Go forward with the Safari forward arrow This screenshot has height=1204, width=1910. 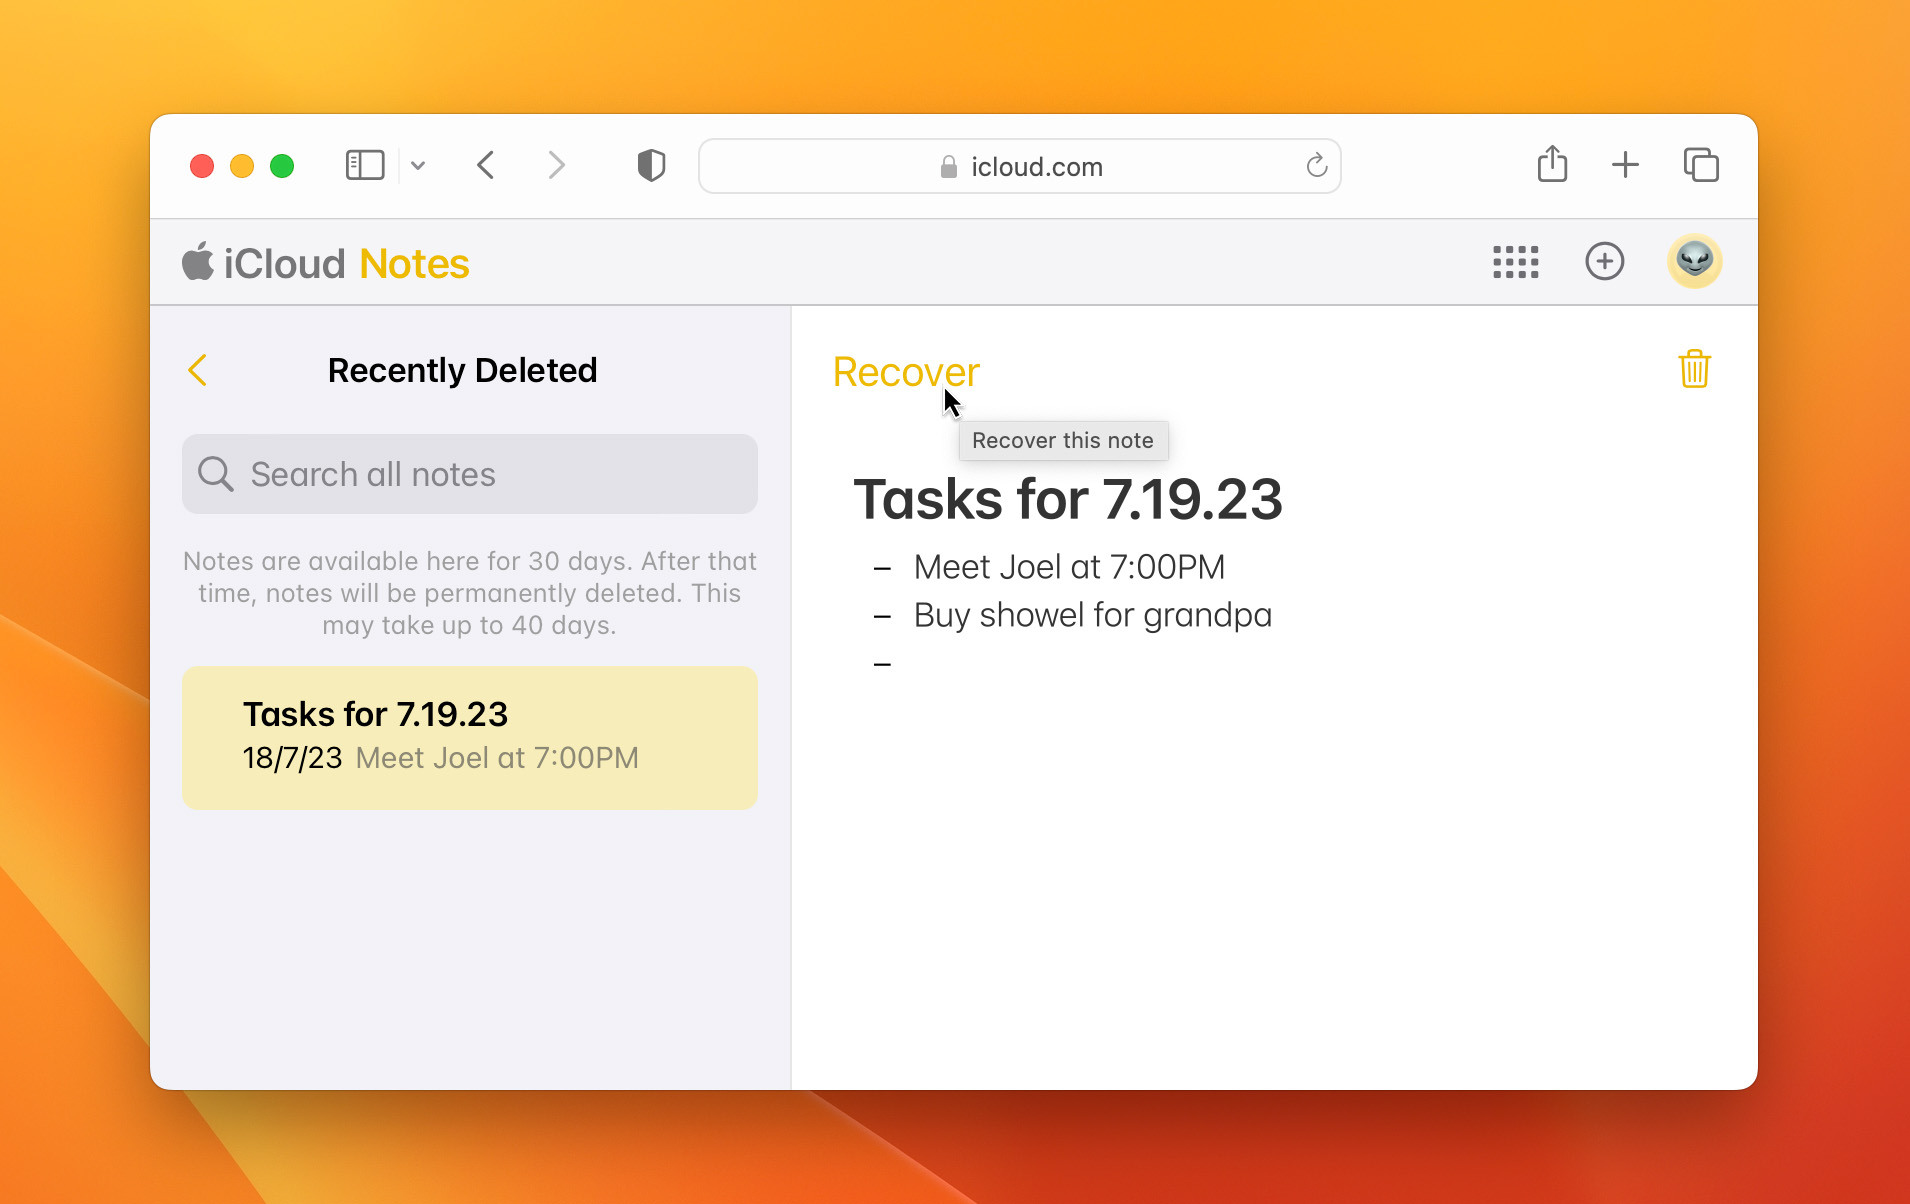pos(557,165)
